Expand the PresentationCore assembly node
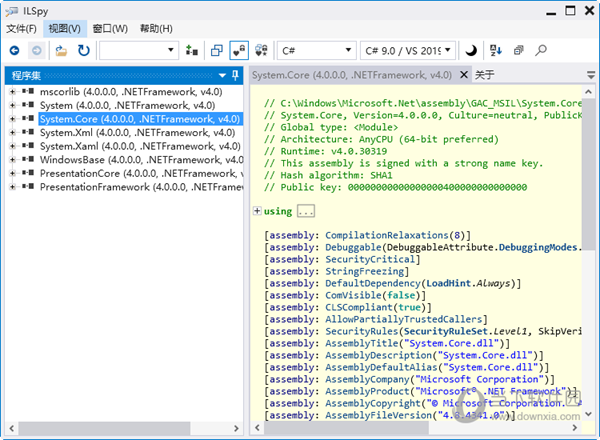 click(x=12, y=173)
